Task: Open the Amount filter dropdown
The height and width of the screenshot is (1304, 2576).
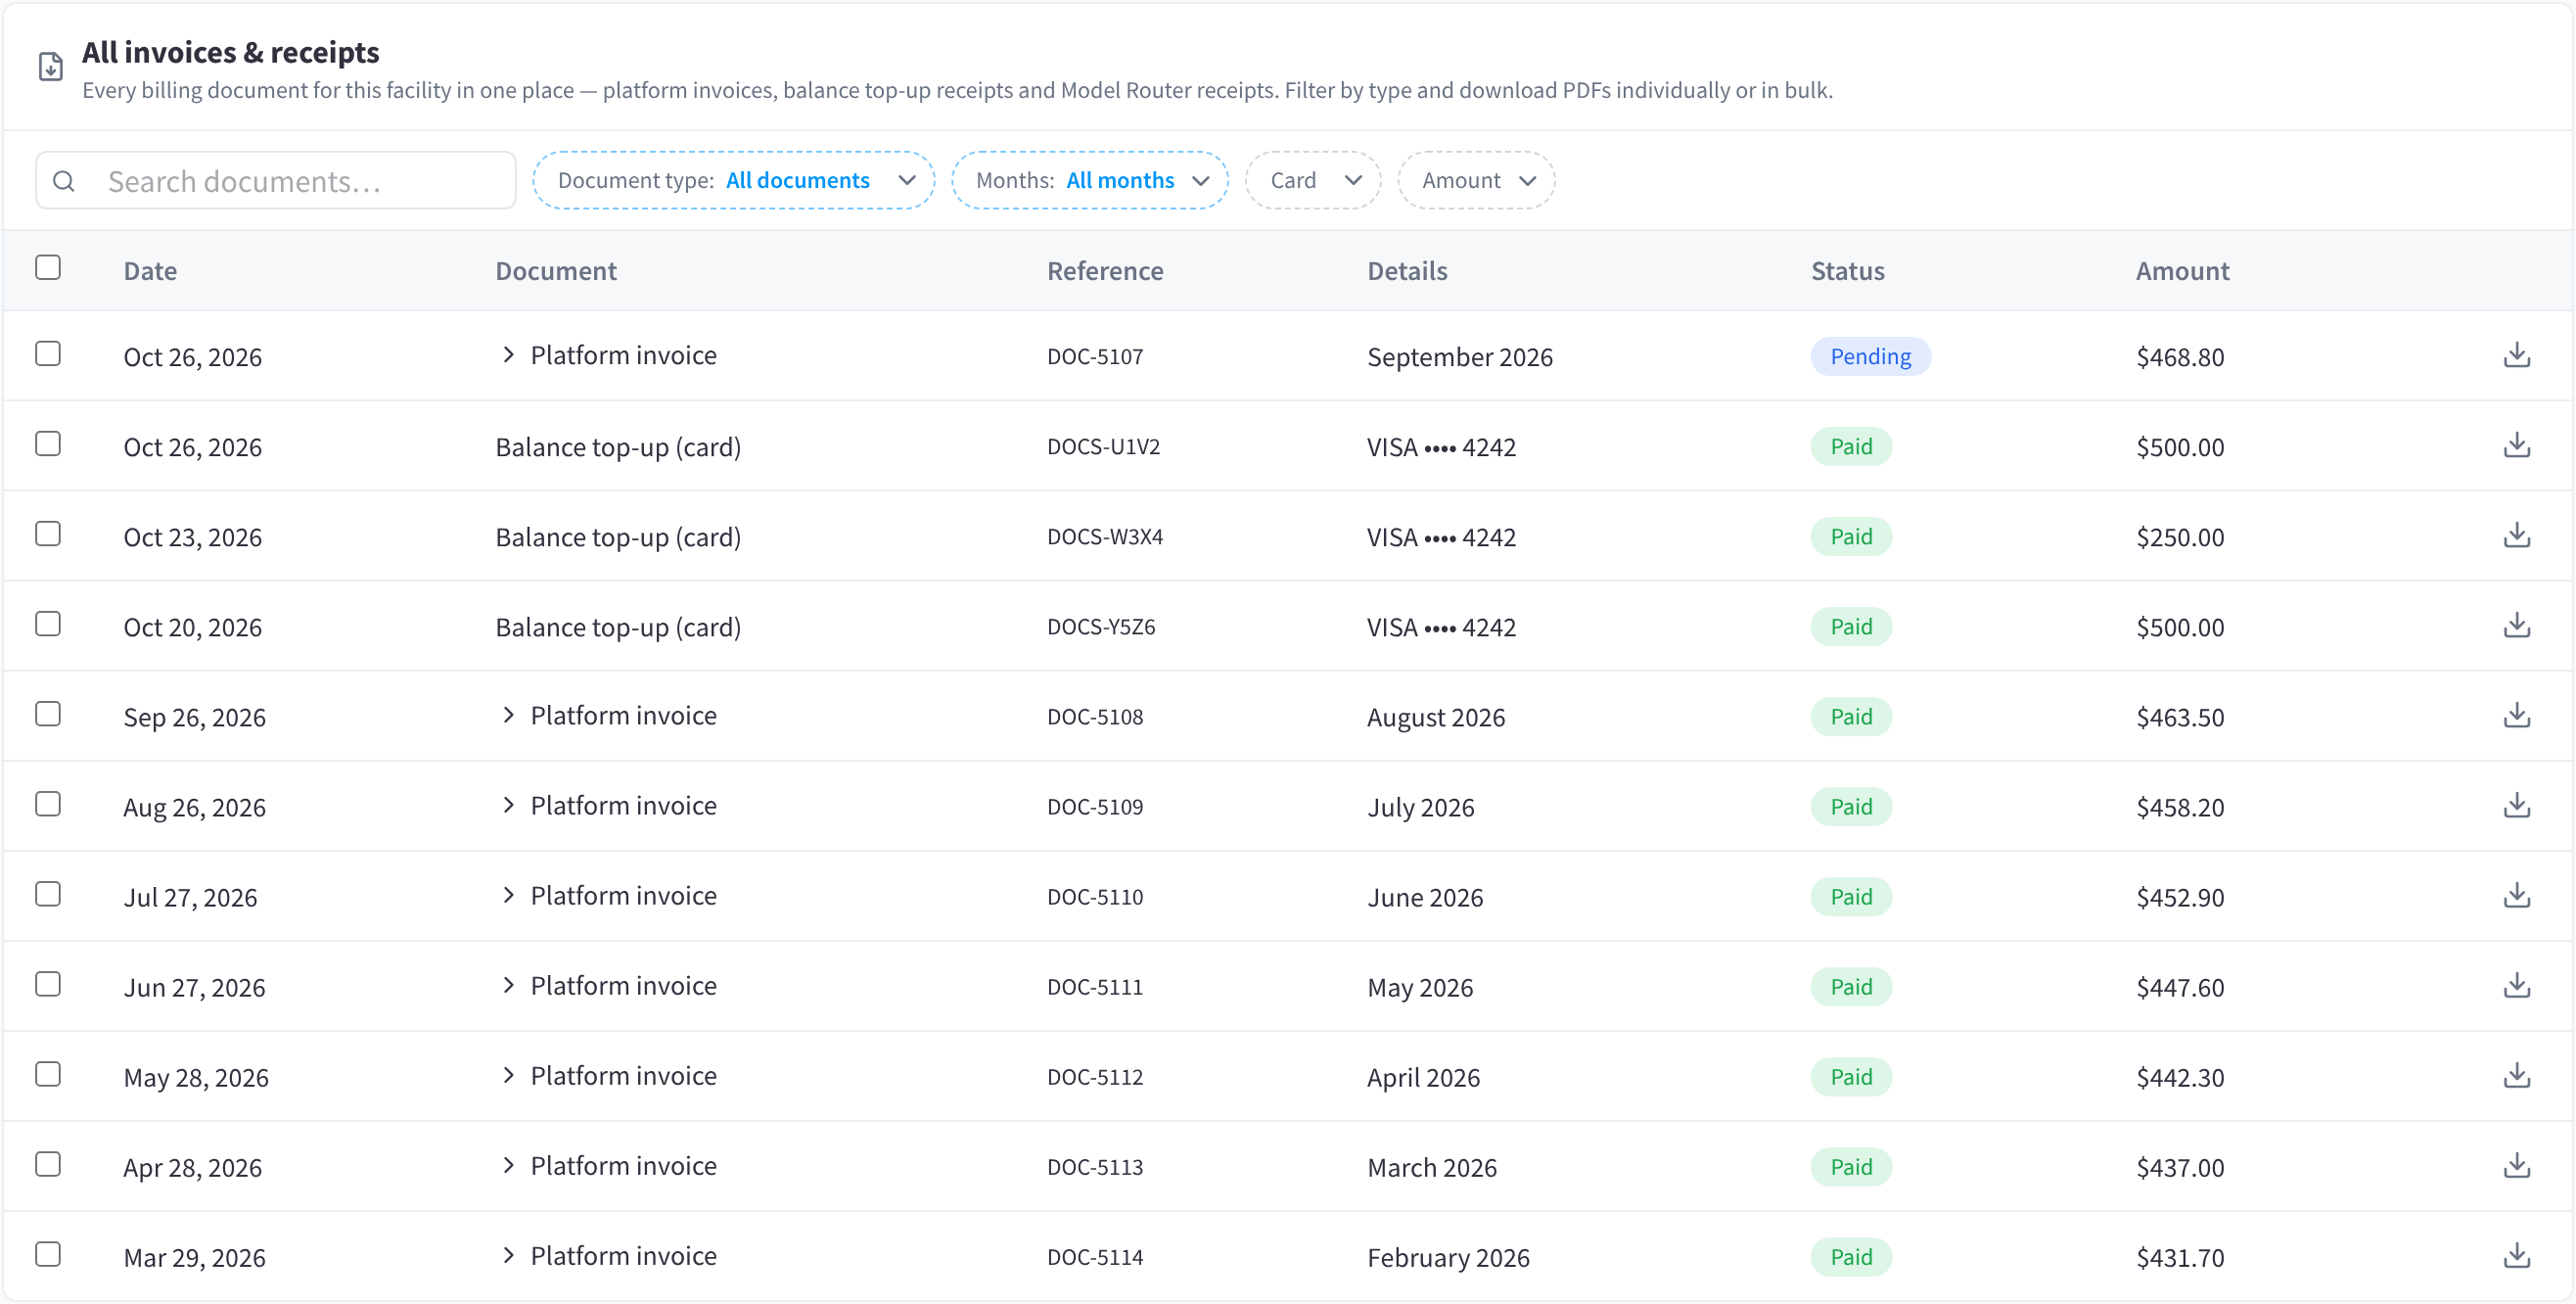Action: (x=1476, y=181)
